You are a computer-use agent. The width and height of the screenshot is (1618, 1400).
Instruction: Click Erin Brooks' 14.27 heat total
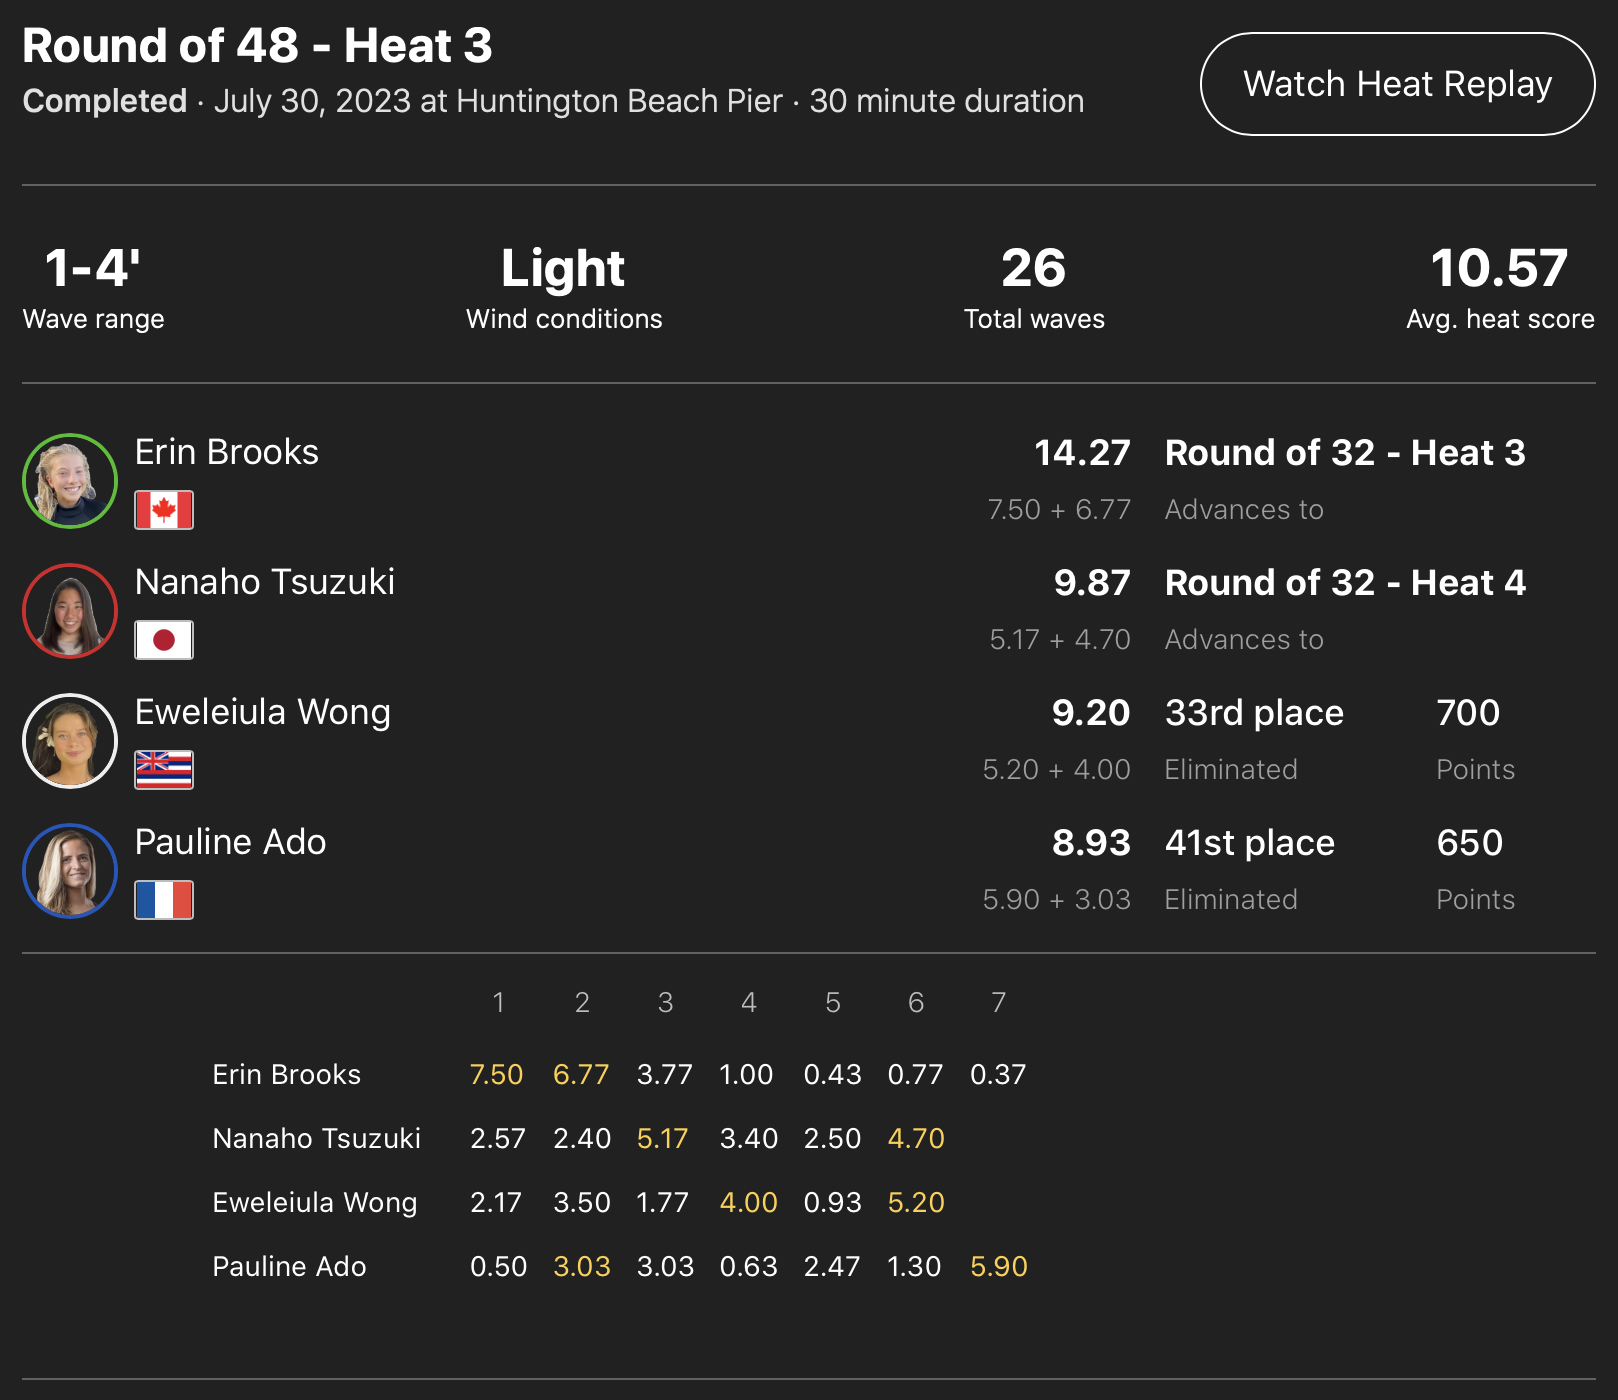pos(1082,453)
